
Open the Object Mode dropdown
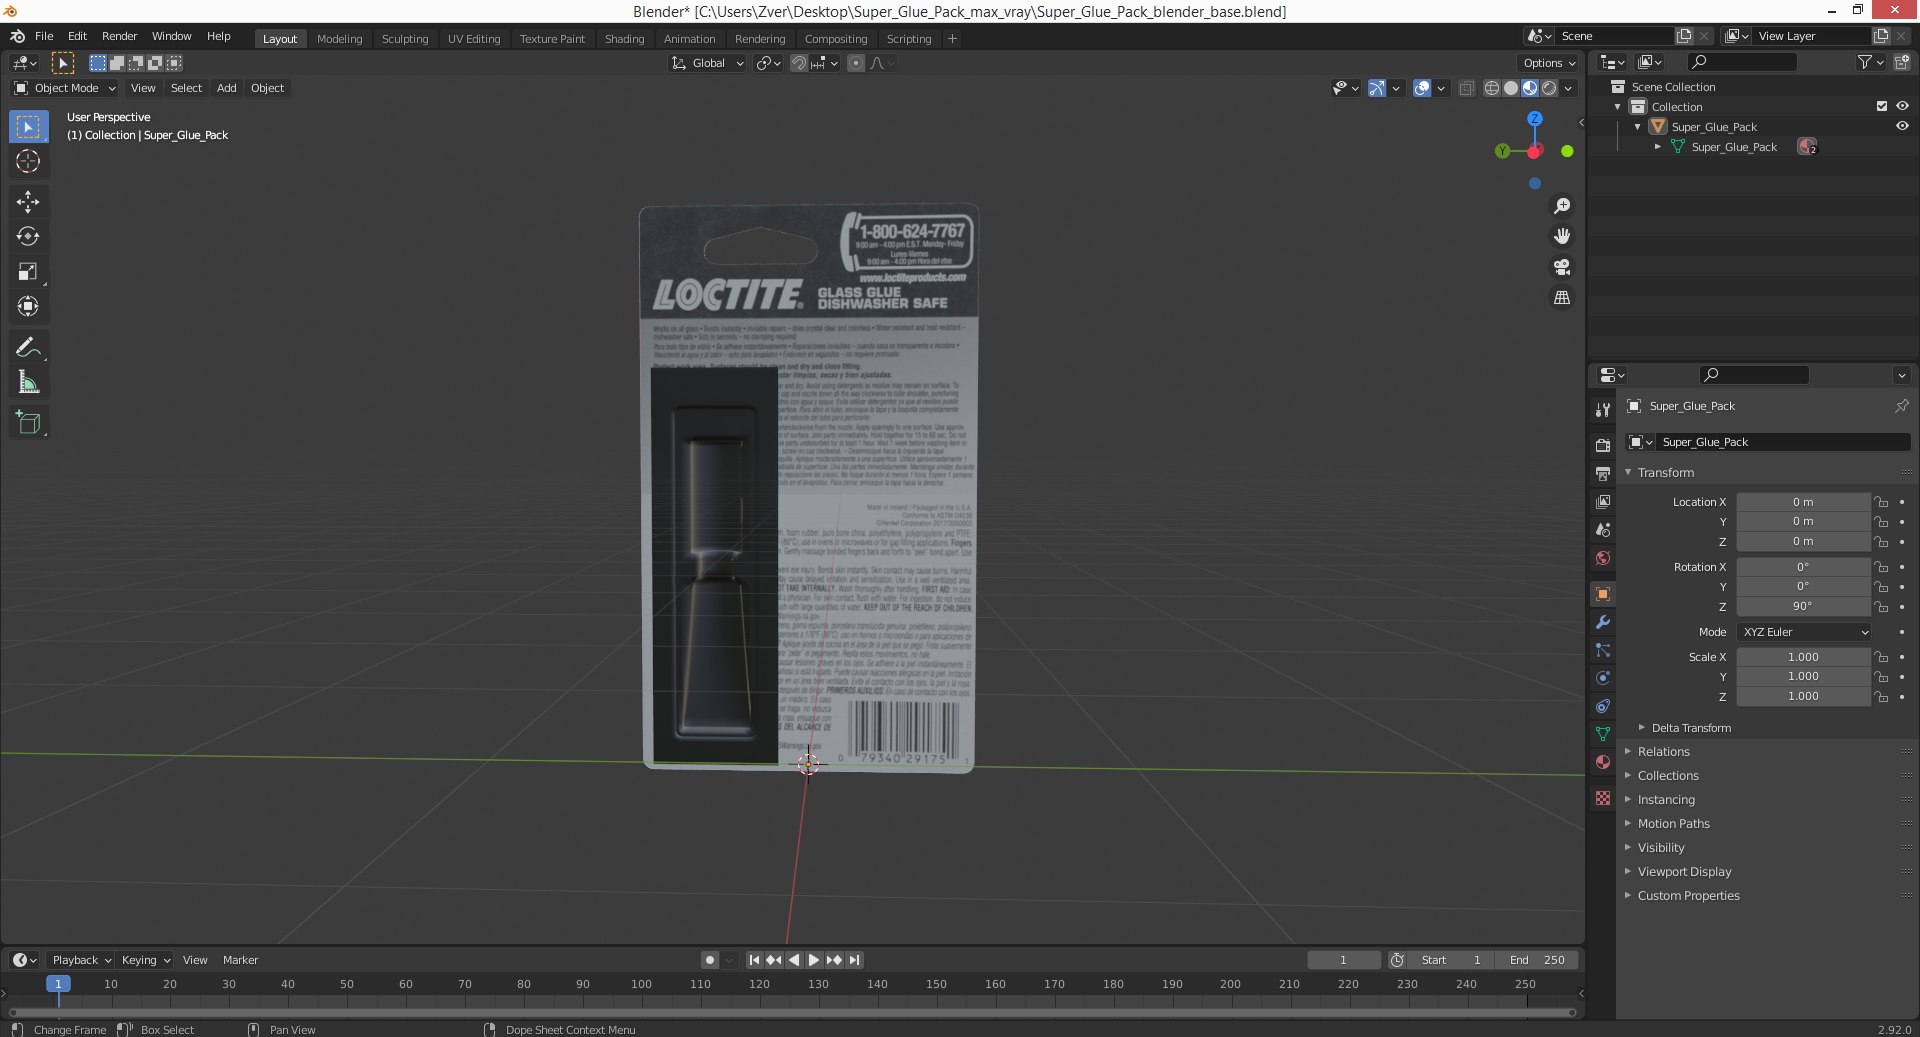click(x=65, y=88)
